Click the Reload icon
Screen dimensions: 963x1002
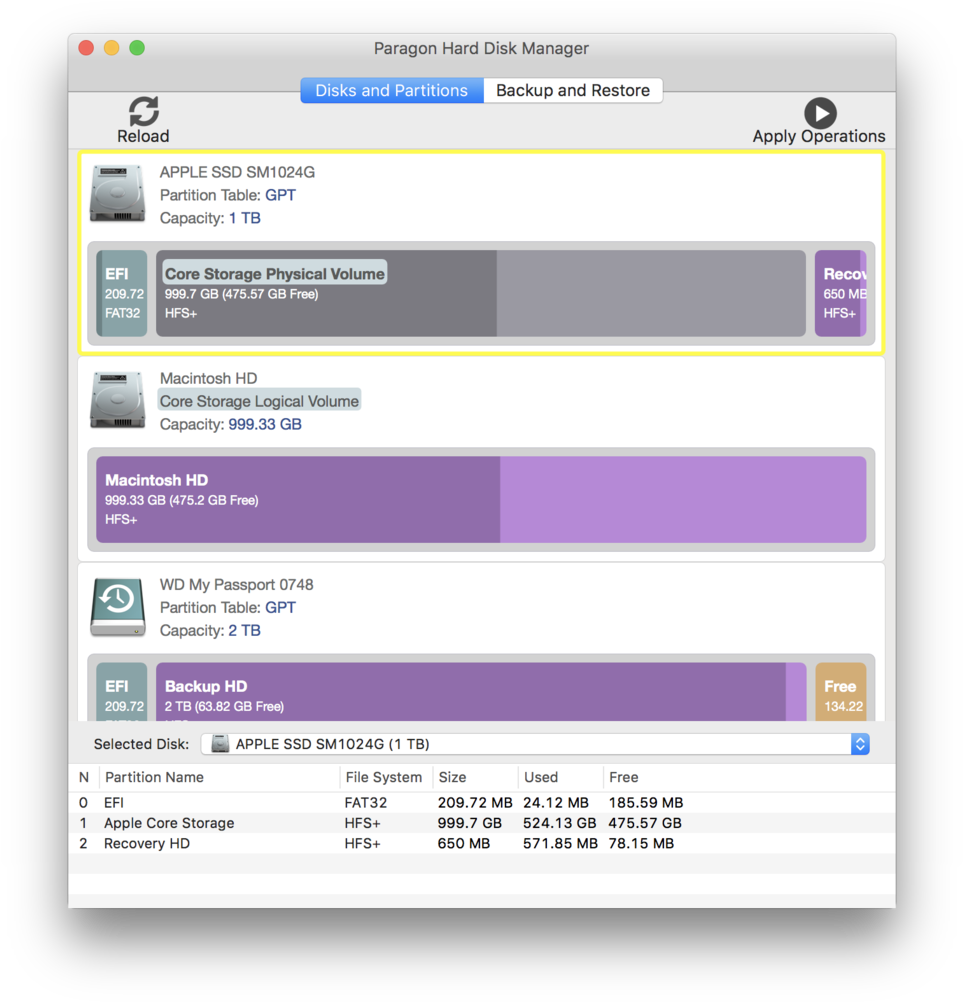(142, 111)
